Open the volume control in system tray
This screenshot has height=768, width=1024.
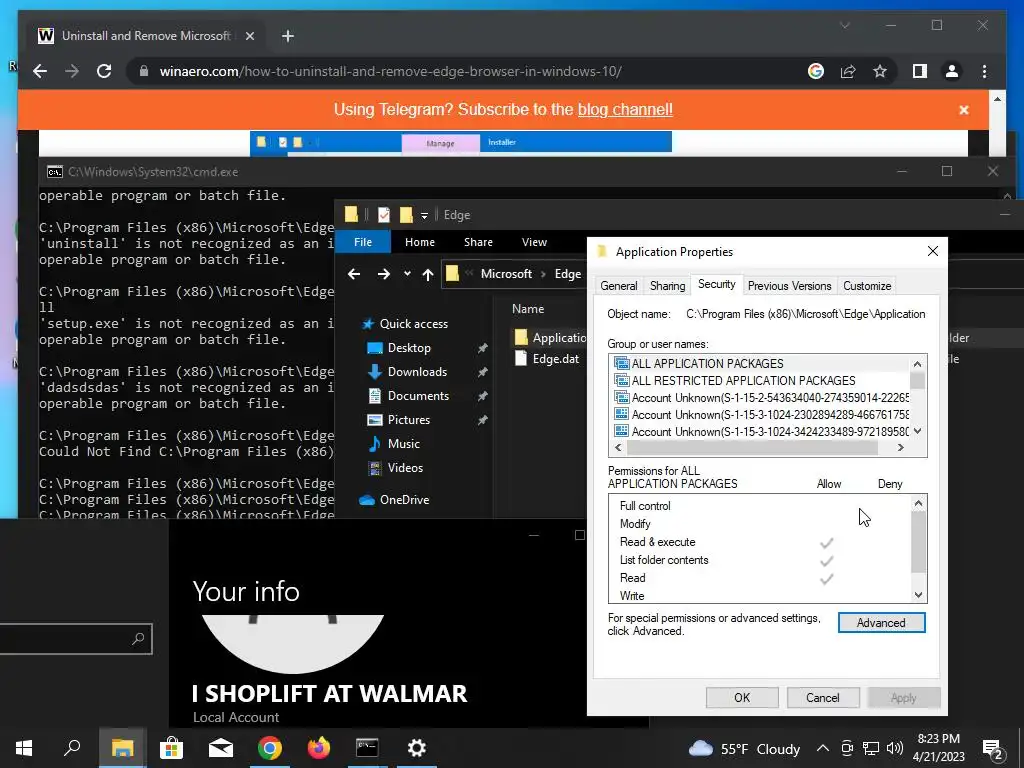tap(895, 748)
